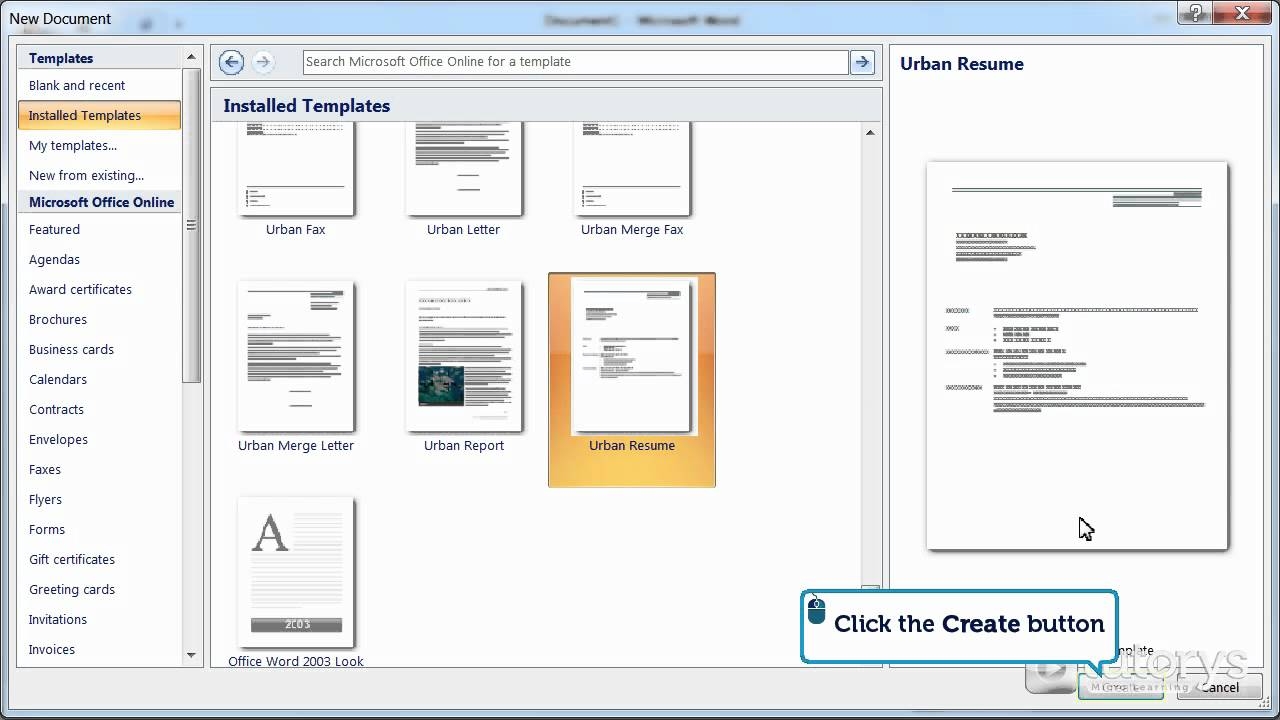Viewport: 1280px width, 720px height.
Task: Click the Cancel button
Action: [1219, 687]
